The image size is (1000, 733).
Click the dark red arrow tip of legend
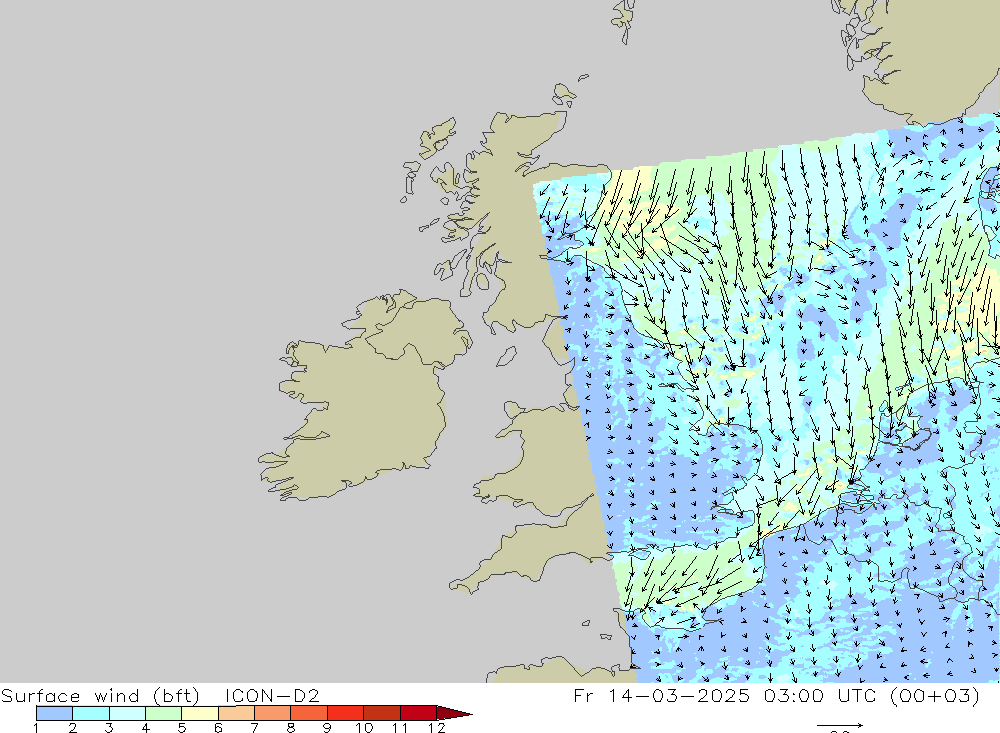point(454,713)
